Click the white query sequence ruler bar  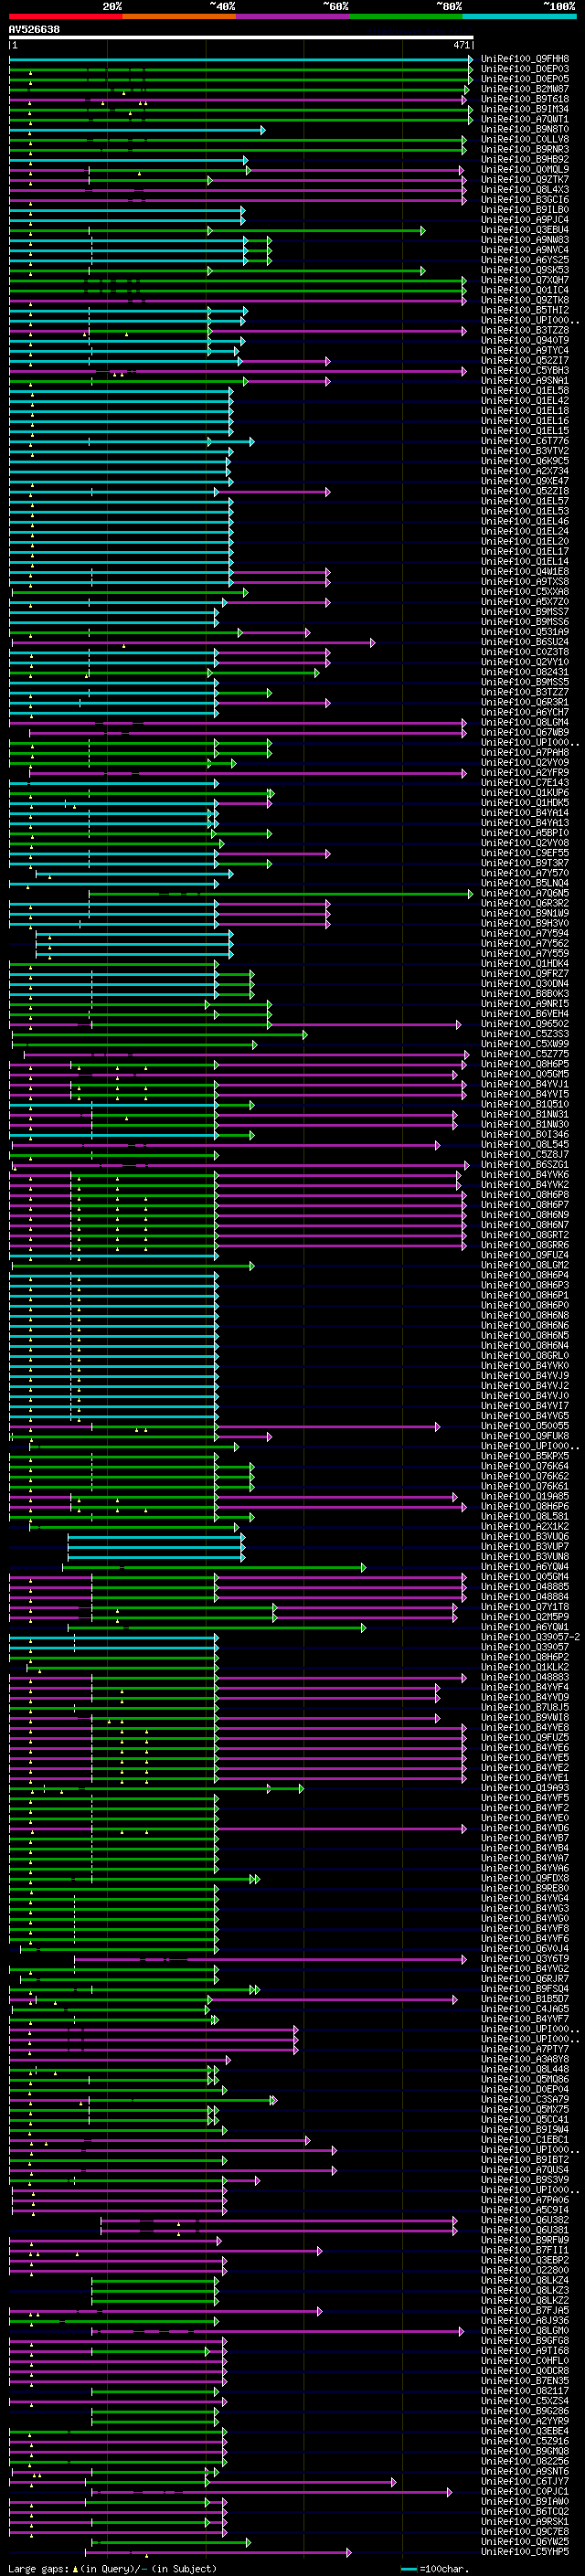241,38
